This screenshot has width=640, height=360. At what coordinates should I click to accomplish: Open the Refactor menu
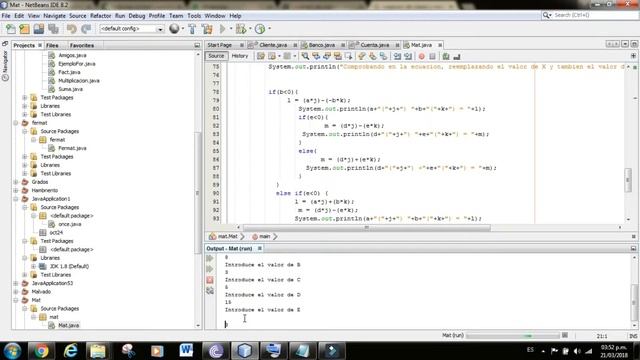100,16
